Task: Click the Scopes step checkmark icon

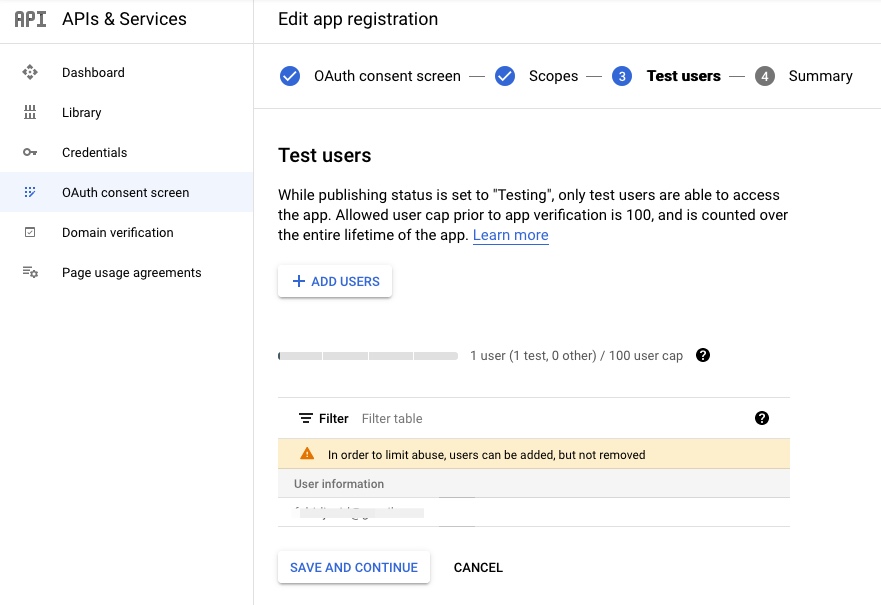Action: click(505, 76)
